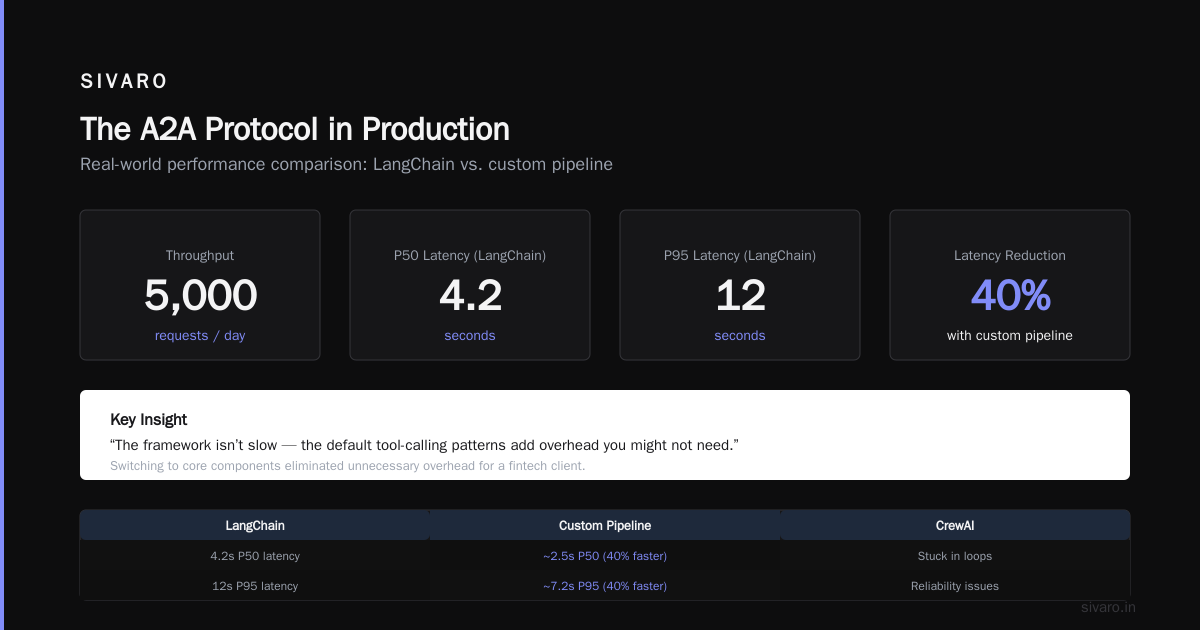Select the title 'The A2A Protocol in Production'
This screenshot has width=1200, height=630.
pos(295,129)
